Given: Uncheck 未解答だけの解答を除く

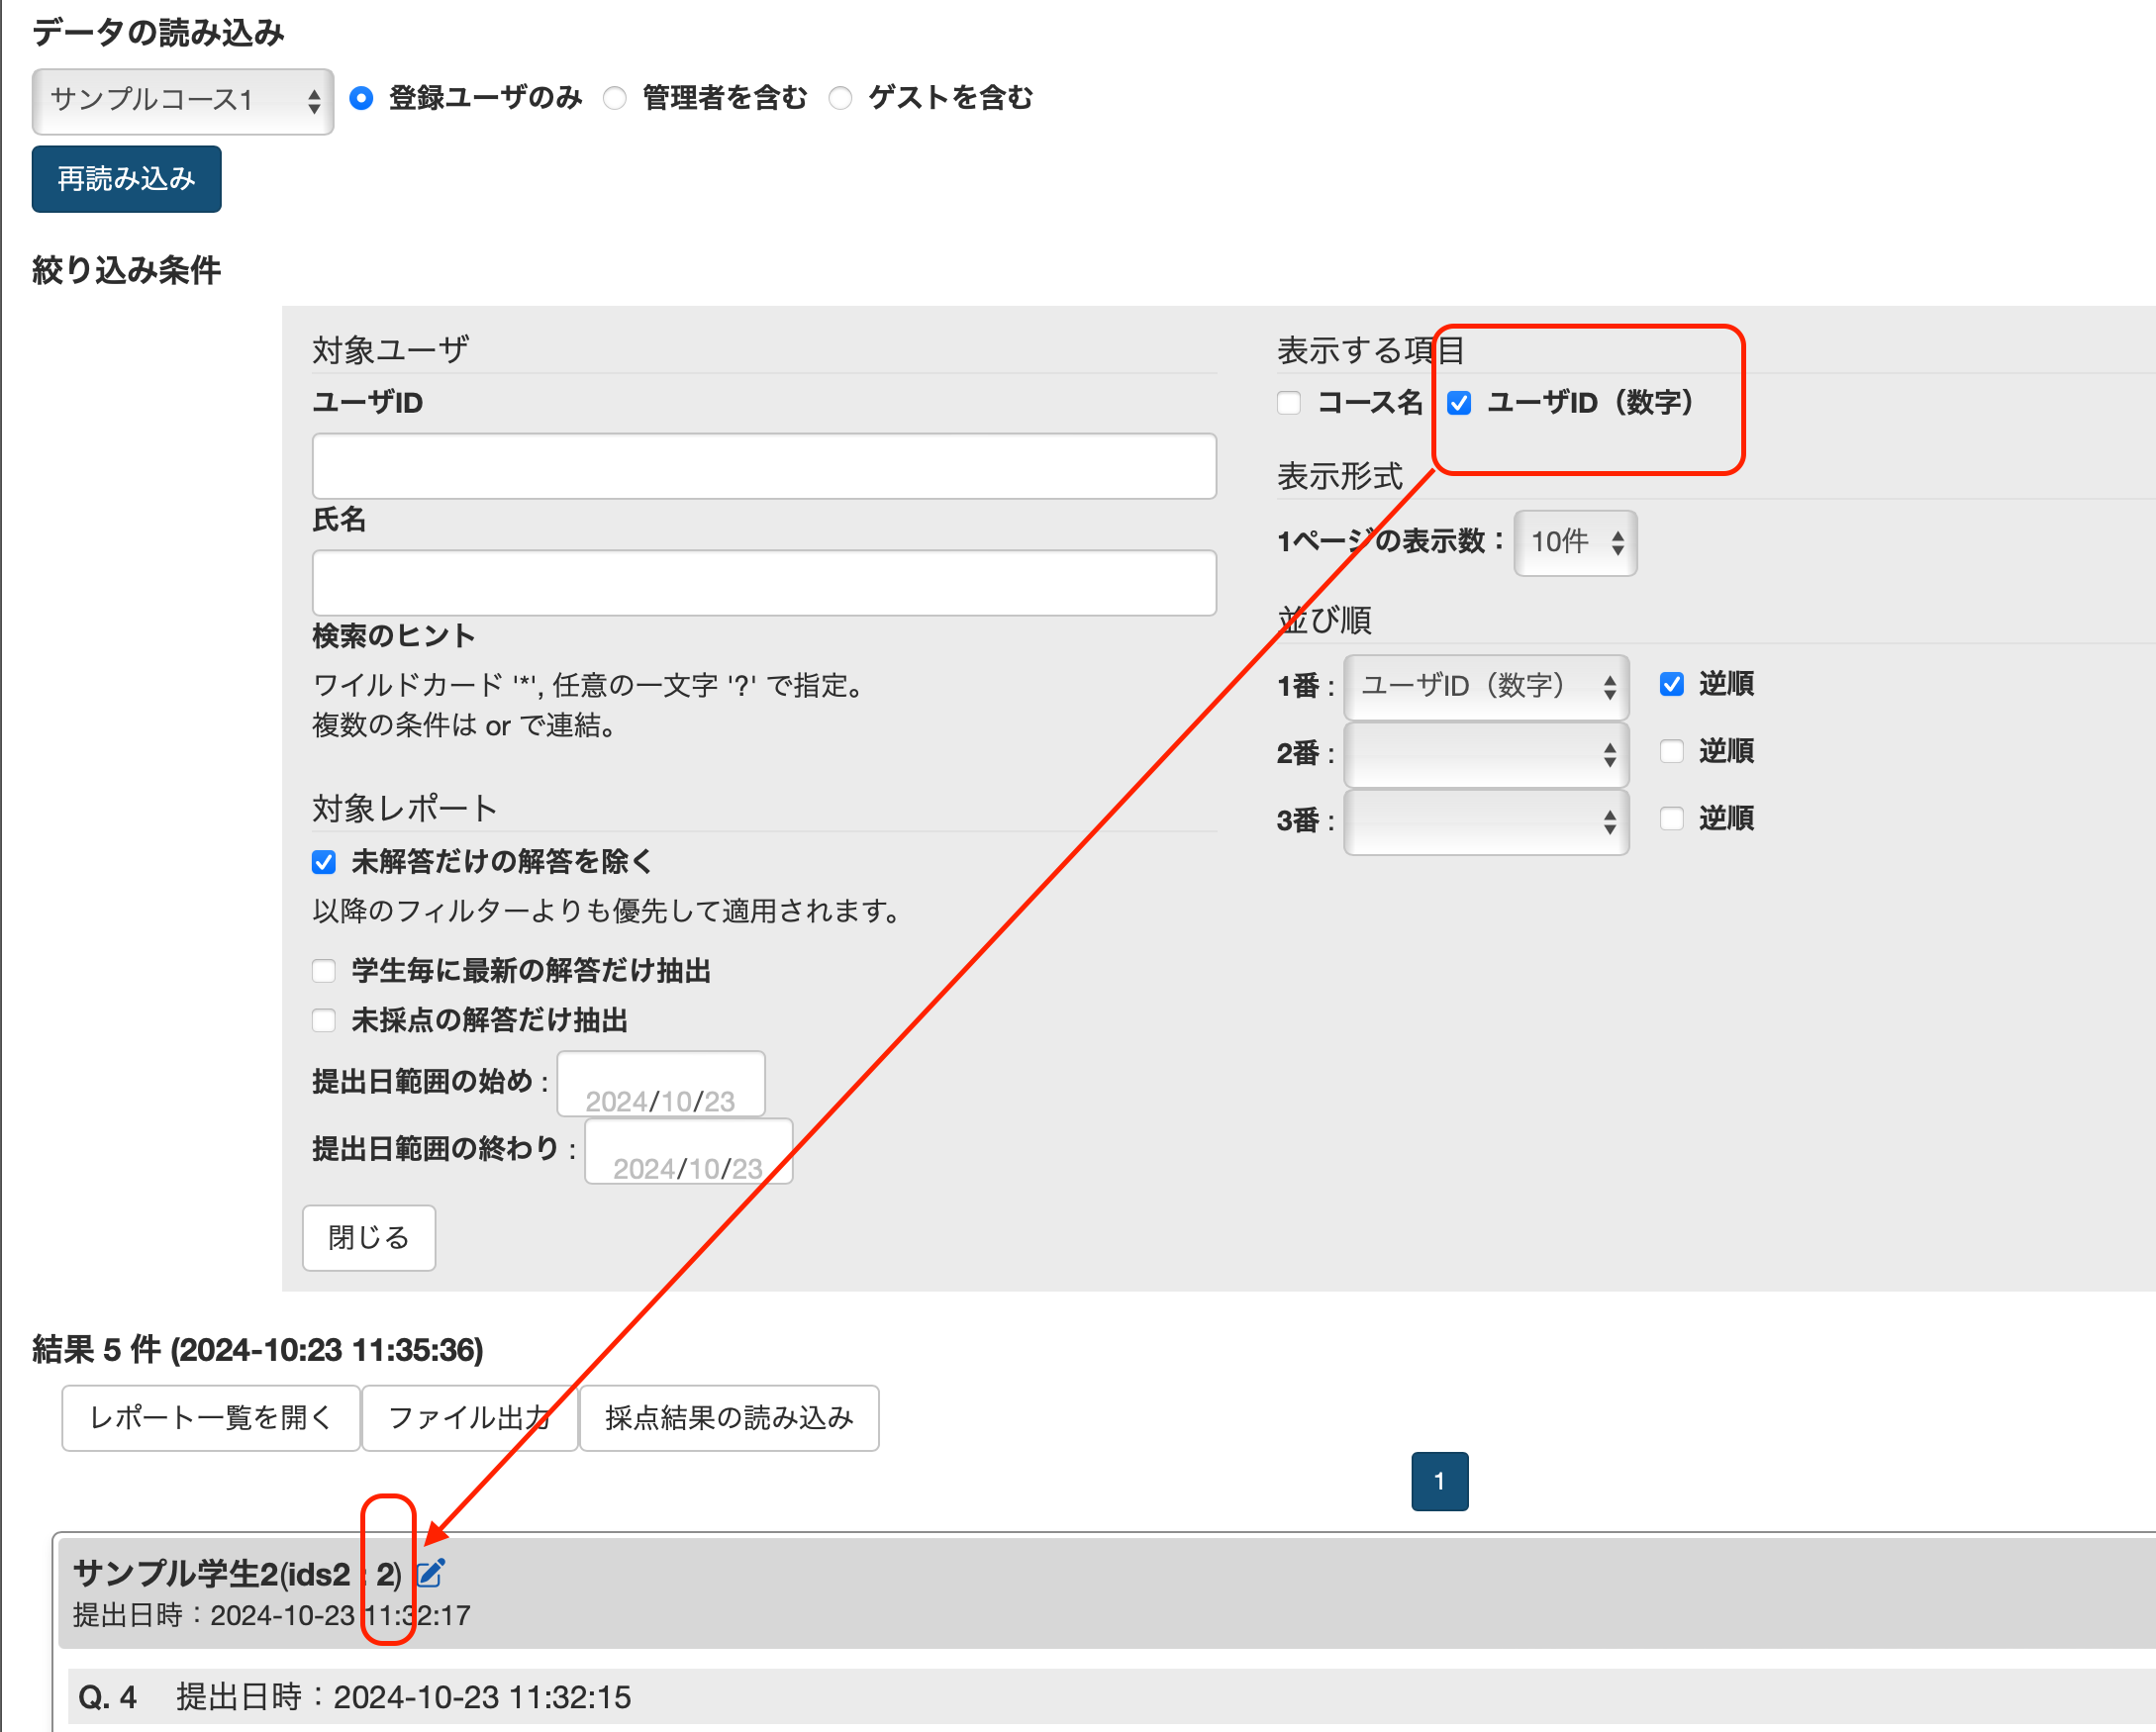Looking at the screenshot, I should pos(324,862).
